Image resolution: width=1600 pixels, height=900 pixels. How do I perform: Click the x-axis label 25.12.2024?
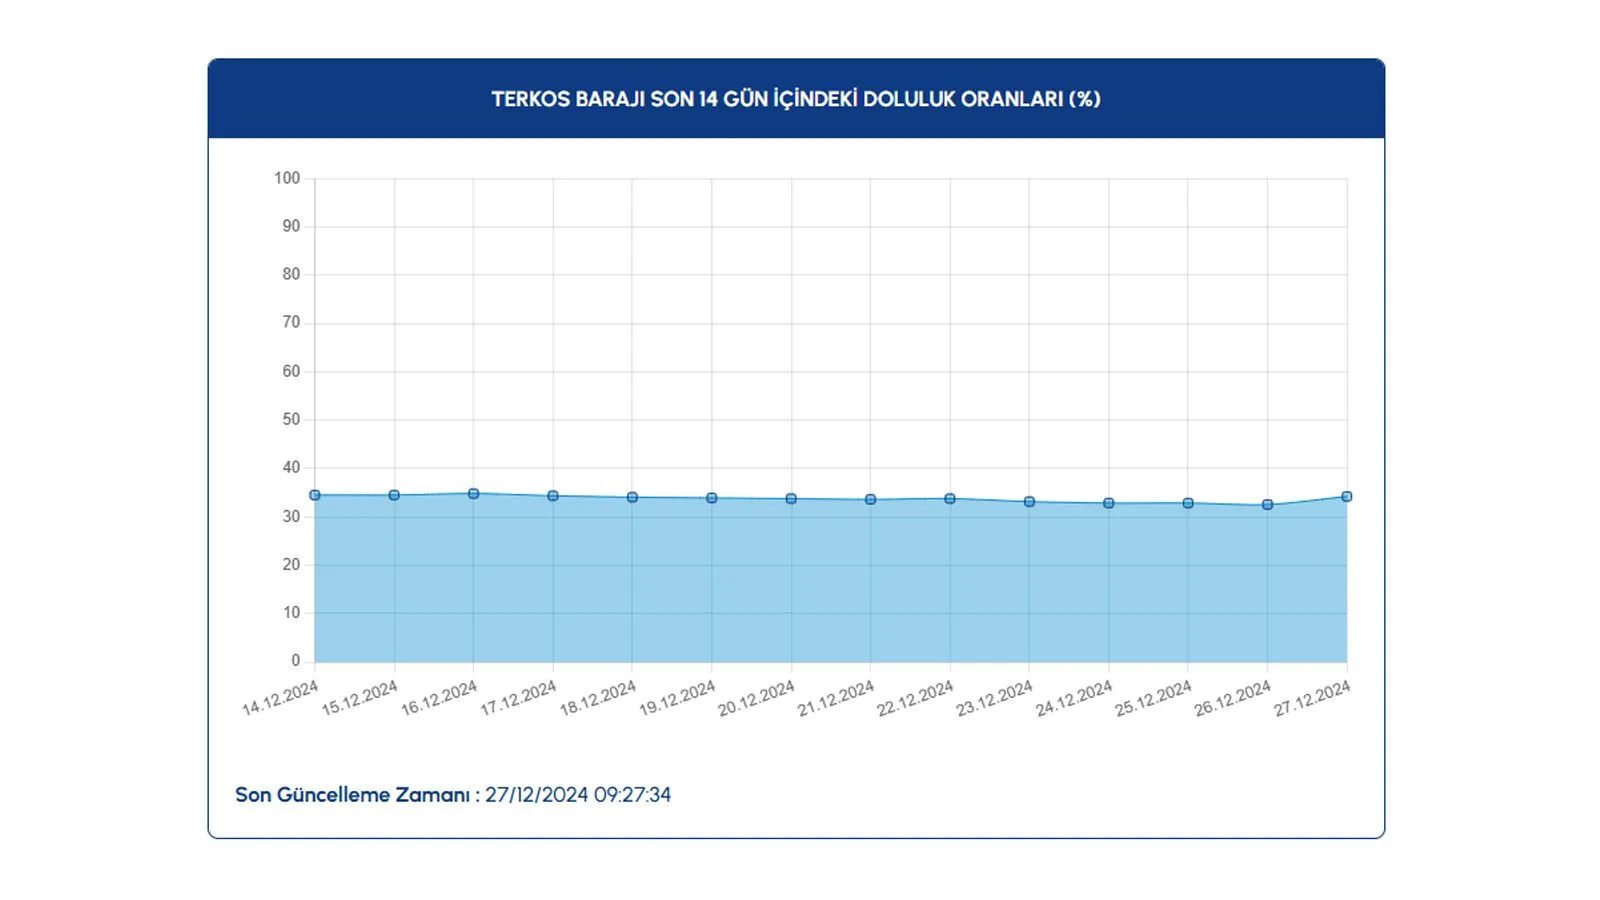1153,697
